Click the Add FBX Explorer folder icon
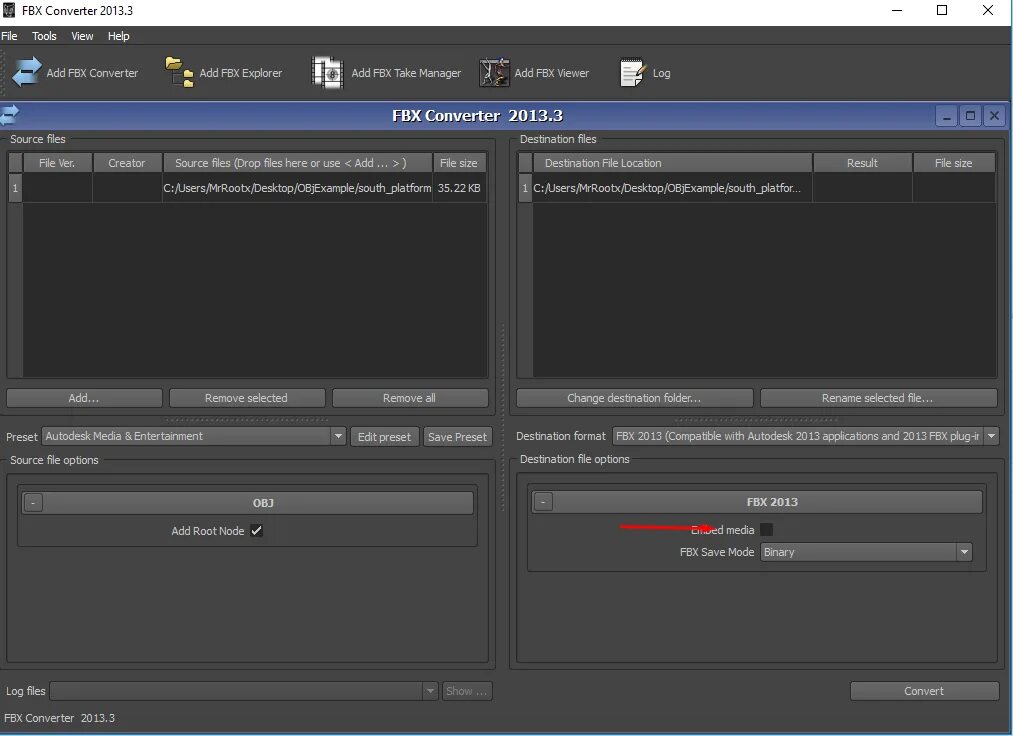Viewport: 1013px width, 736px height. click(180, 72)
